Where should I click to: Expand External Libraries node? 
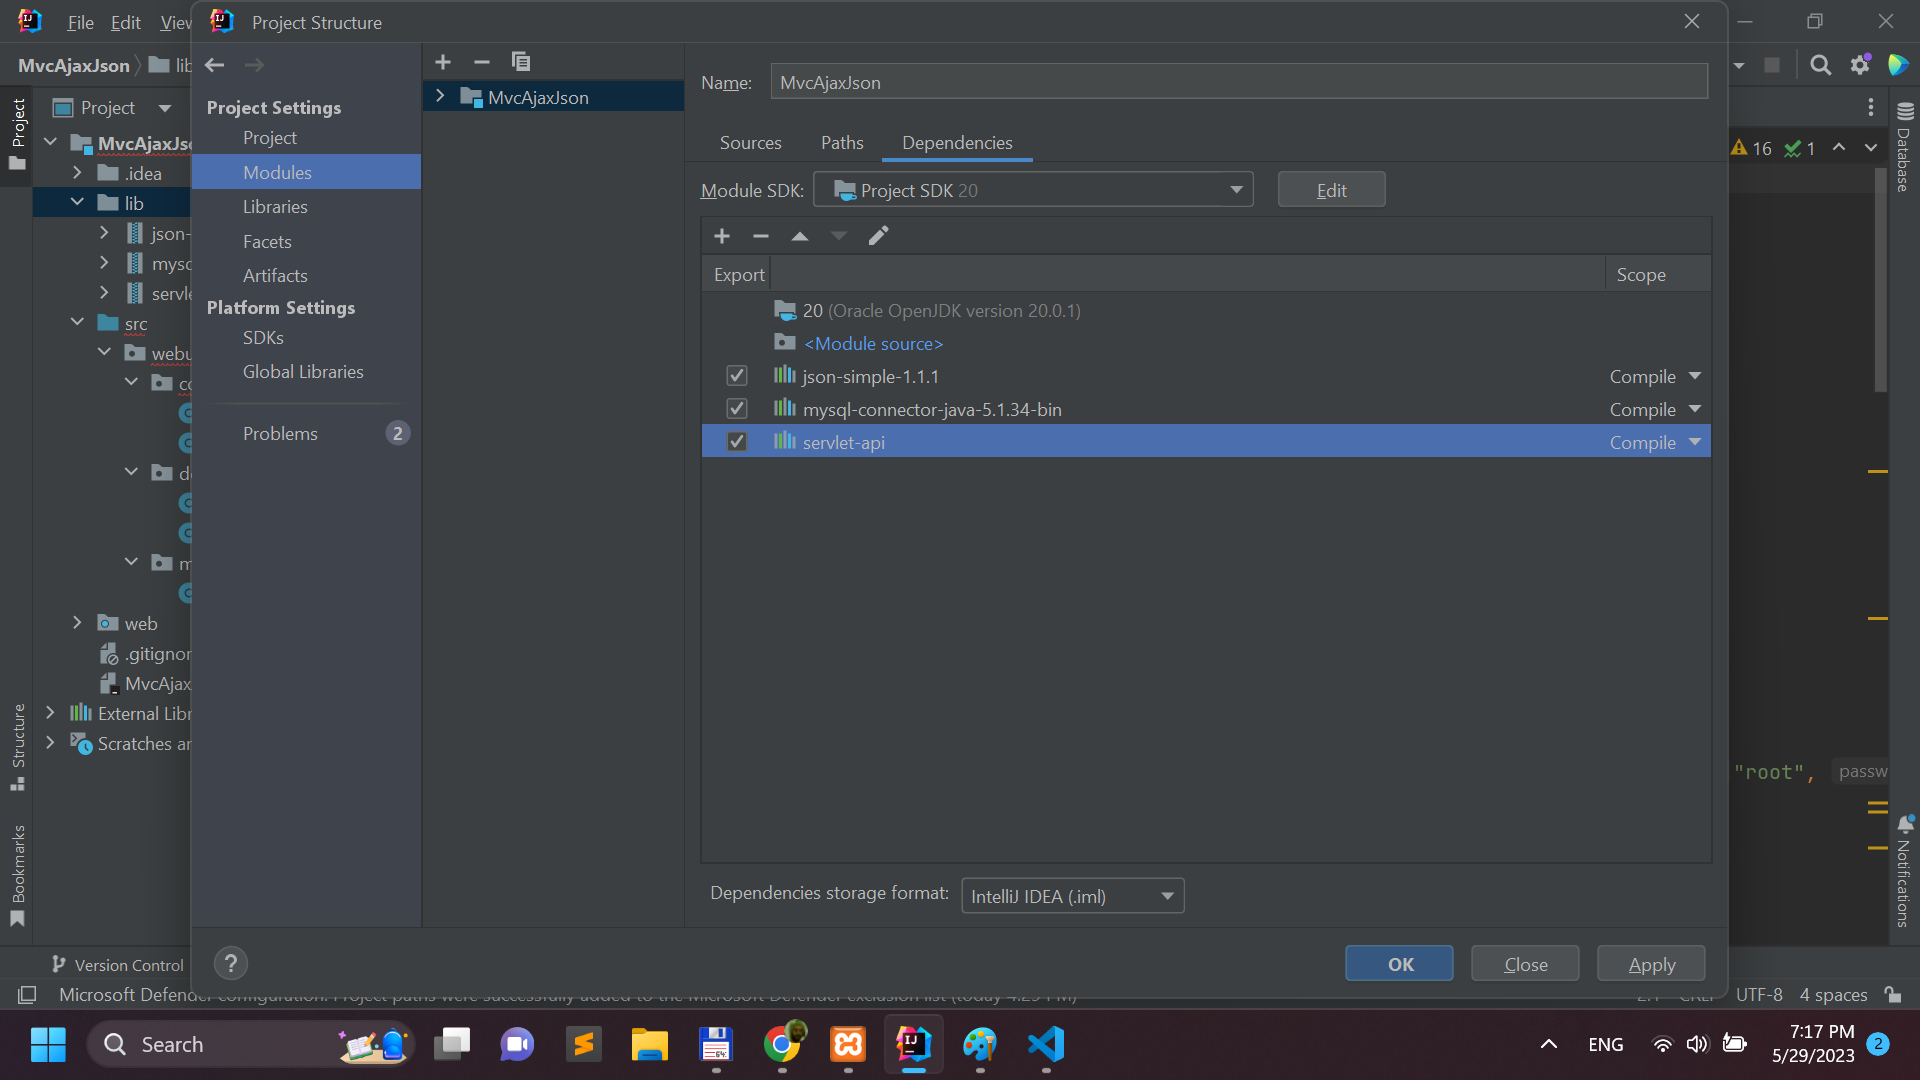click(50, 713)
